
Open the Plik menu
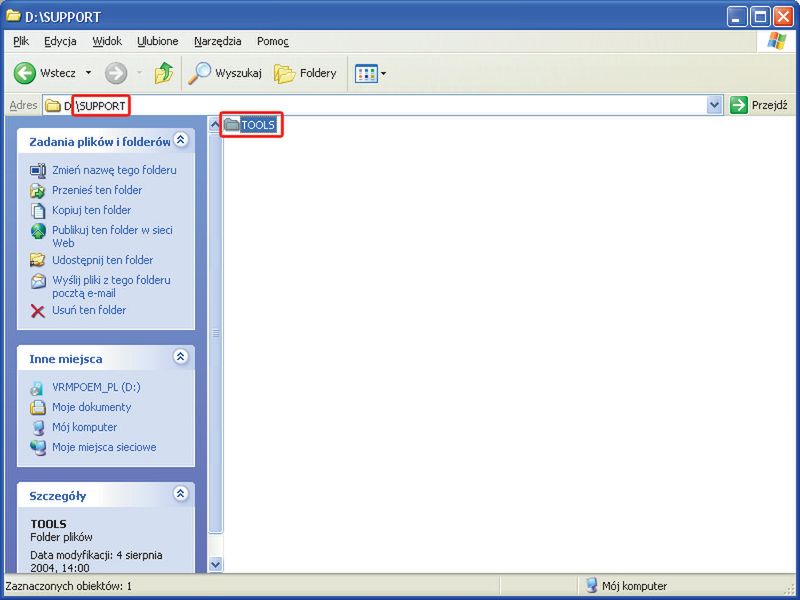21,41
